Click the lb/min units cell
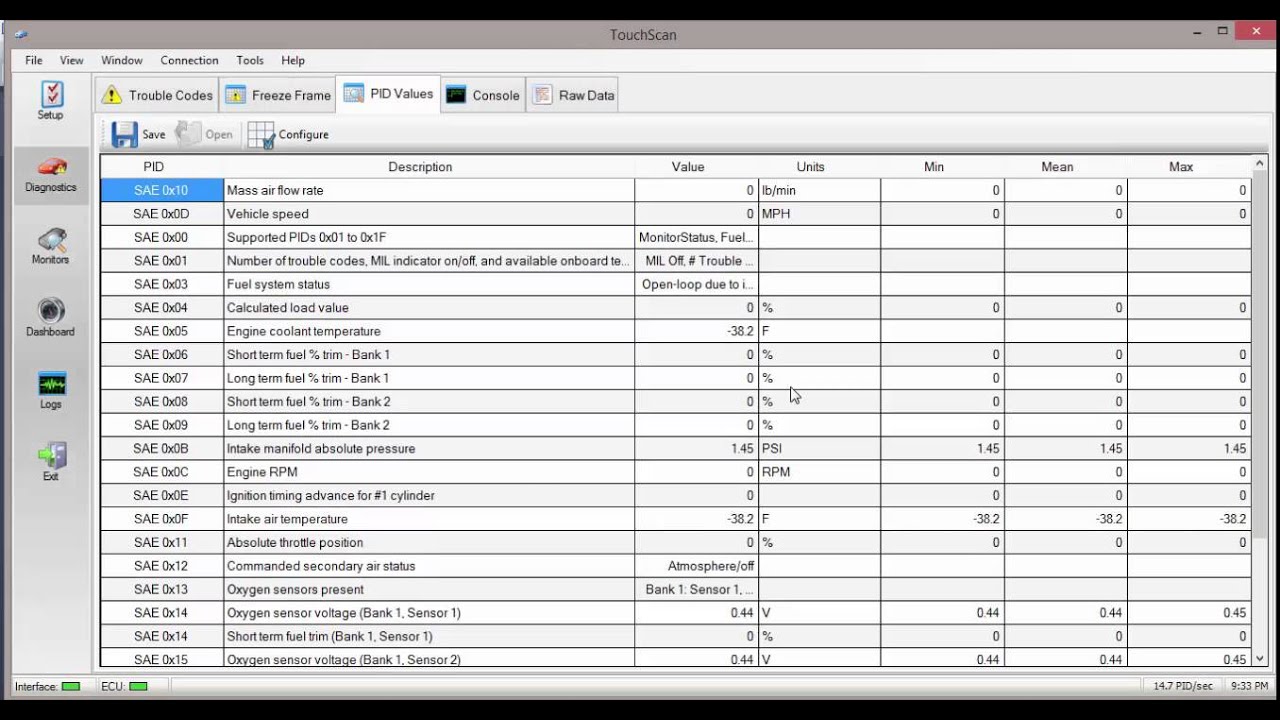The width and height of the screenshot is (1280, 720). point(820,190)
